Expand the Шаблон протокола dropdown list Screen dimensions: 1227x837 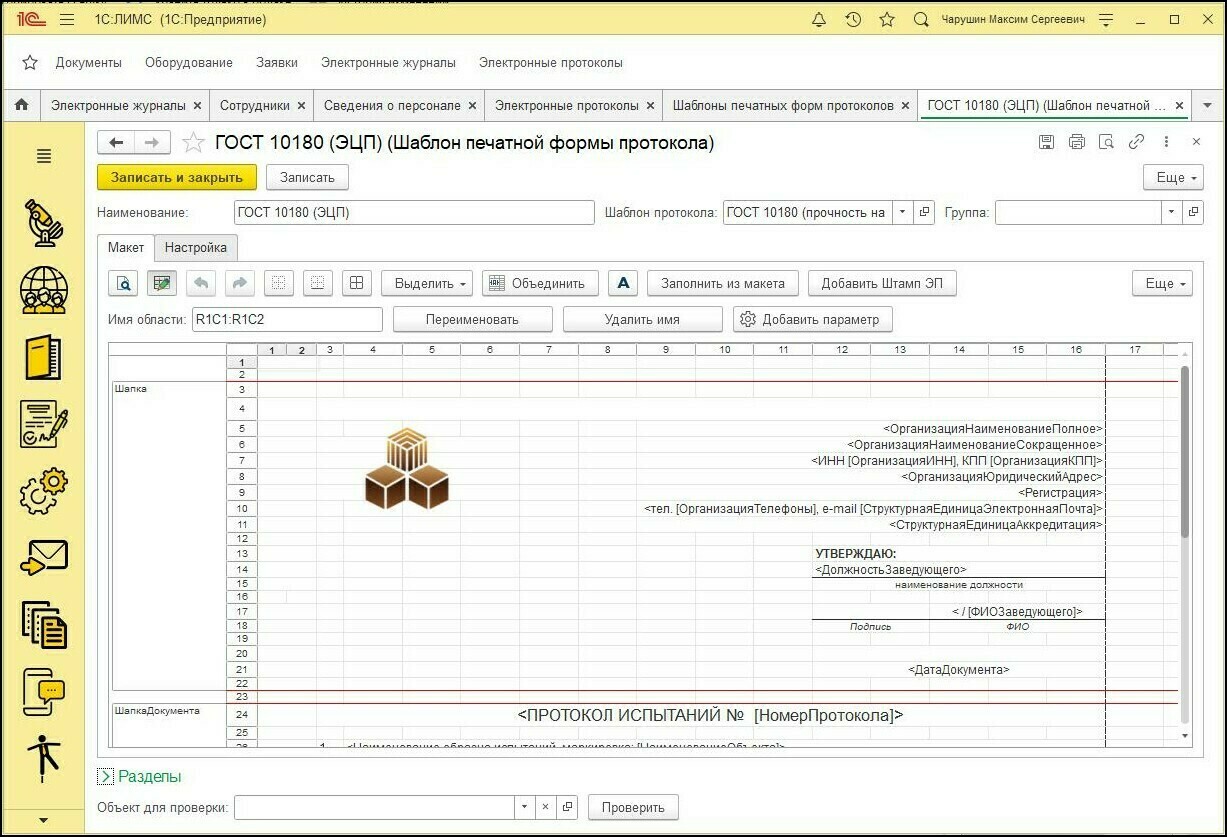(902, 212)
